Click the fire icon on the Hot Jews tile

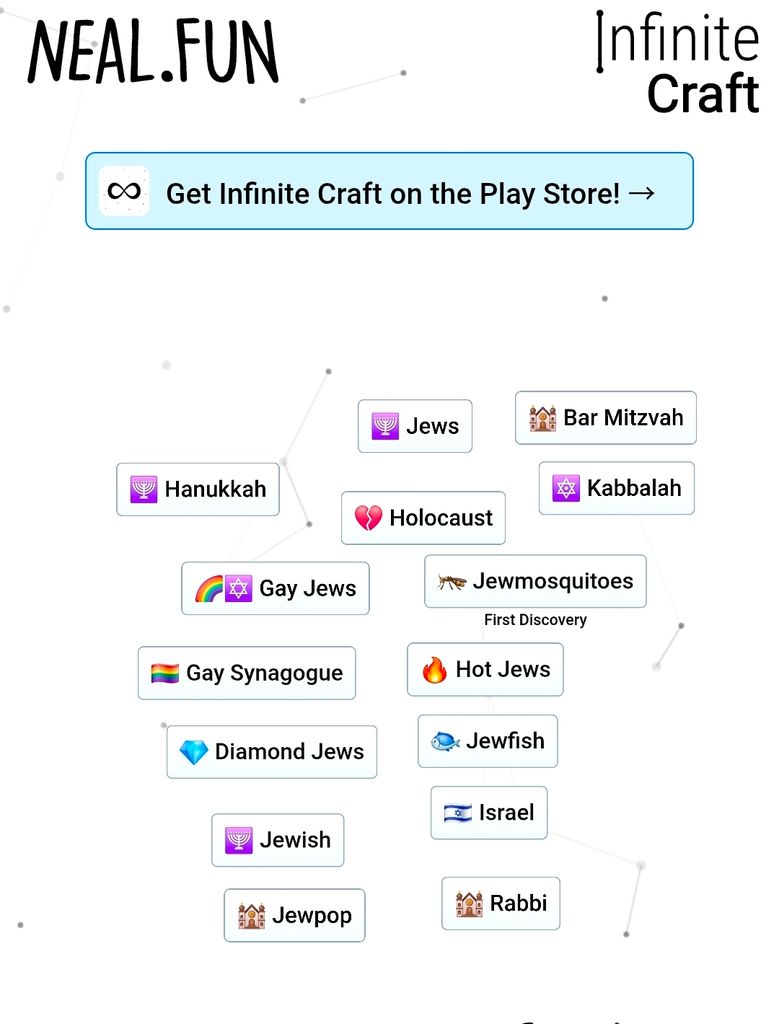click(434, 669)
